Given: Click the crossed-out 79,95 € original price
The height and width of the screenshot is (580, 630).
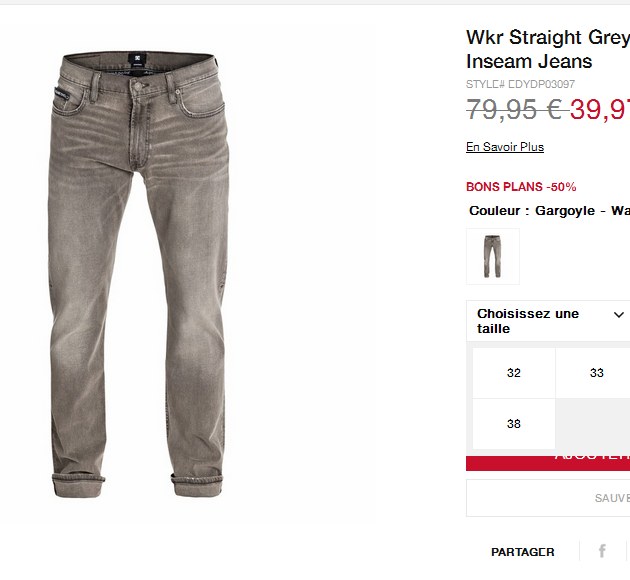Looking at the screenshot, I should coord(517,109).
